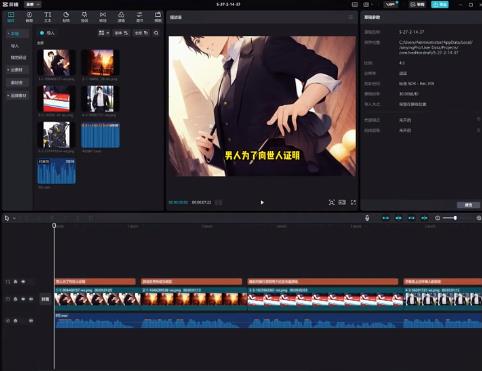The height and width of the screenshot is (371, 482).
Task: Toggle visibility eye on the subtitle track
Action: (x=23, y=282)
